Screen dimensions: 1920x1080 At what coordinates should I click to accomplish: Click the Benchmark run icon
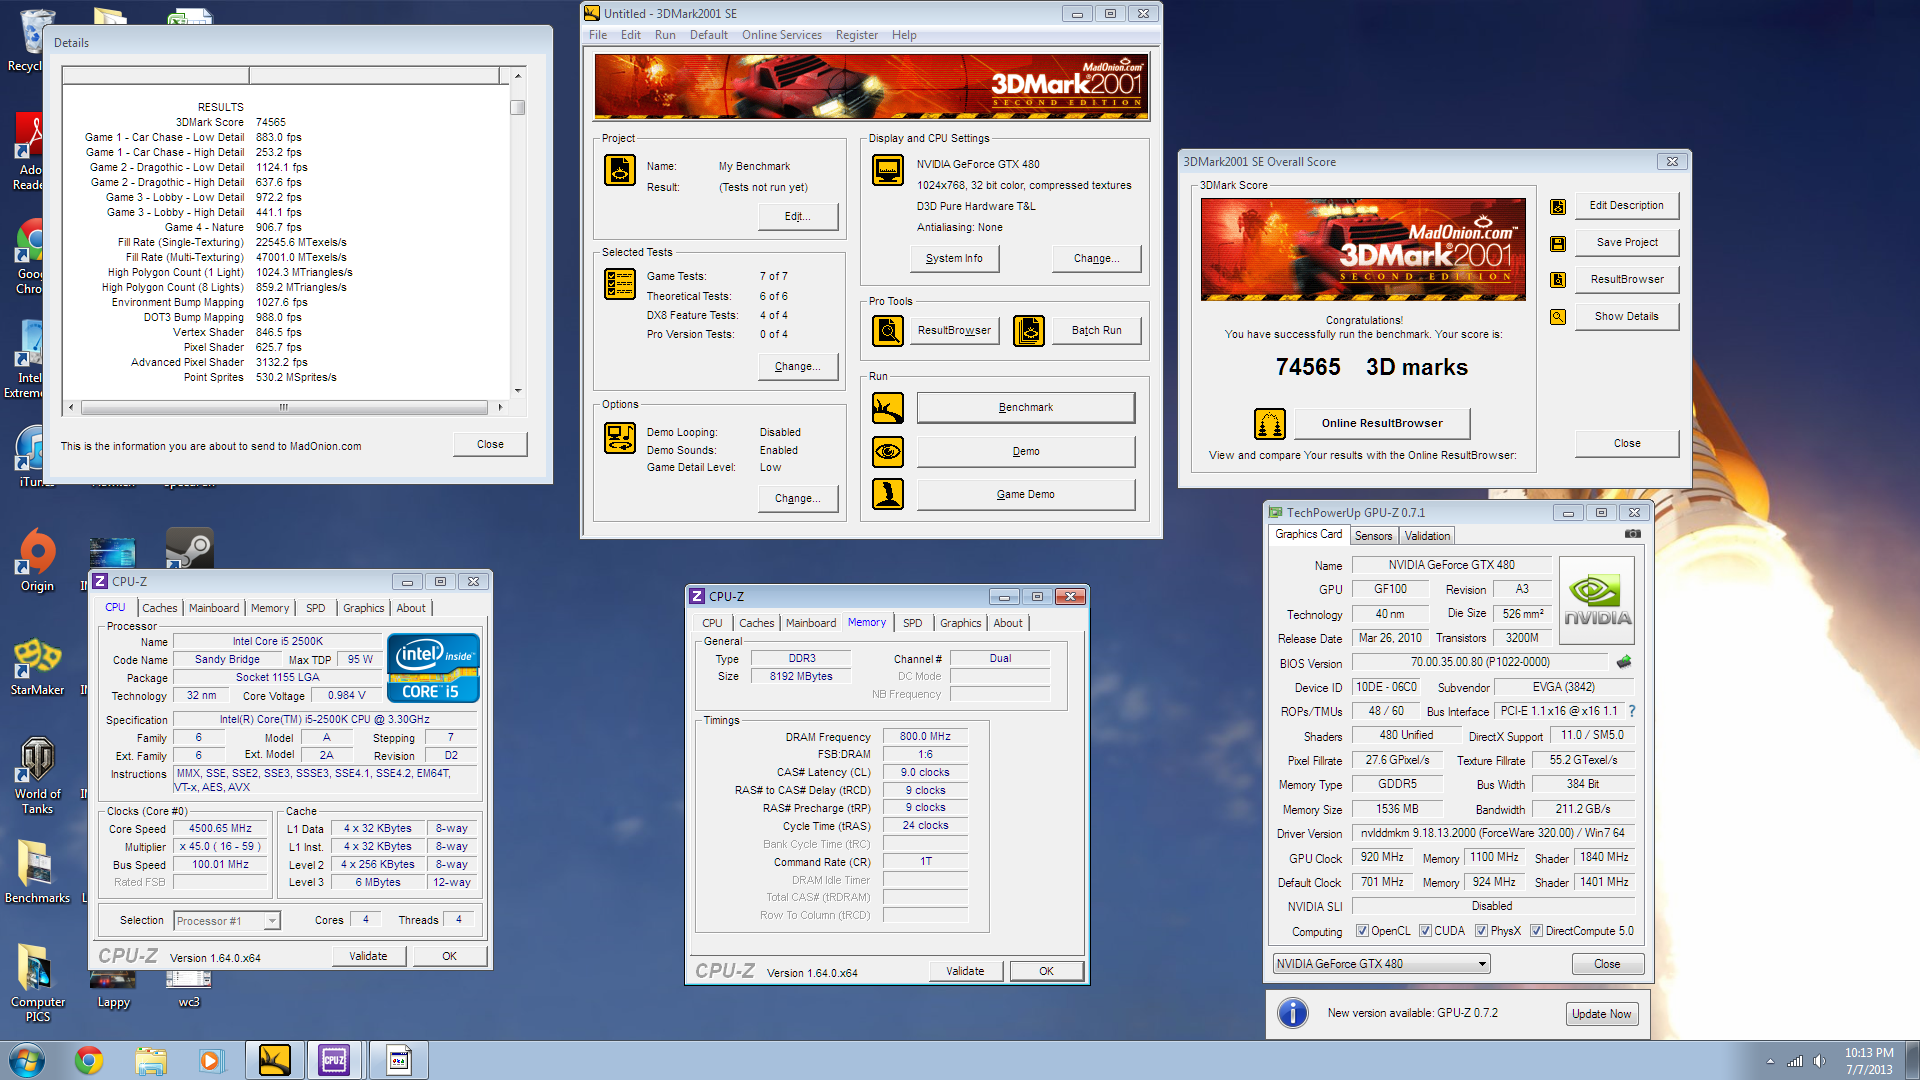click(x=887, y=408)
